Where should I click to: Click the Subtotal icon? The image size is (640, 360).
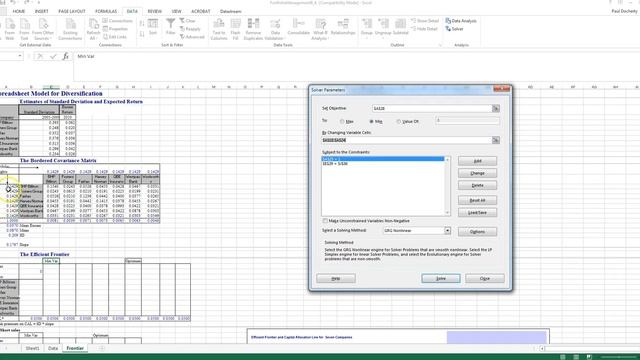pos(400,27)
